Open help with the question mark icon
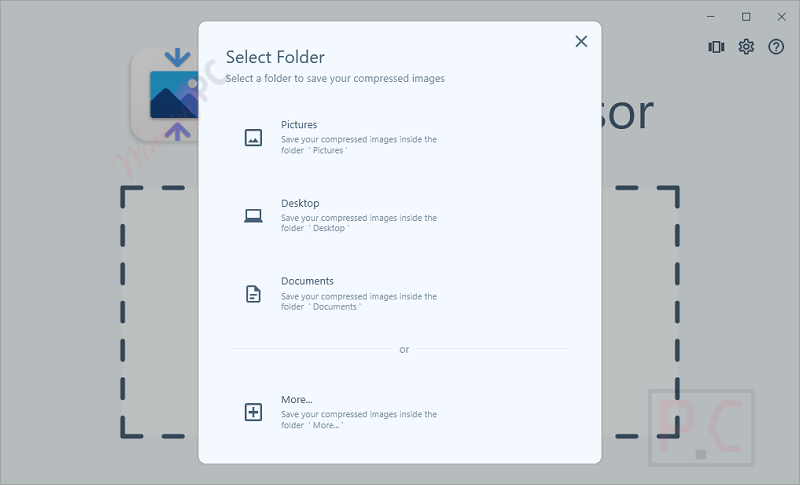 click(x=776, y=47)
